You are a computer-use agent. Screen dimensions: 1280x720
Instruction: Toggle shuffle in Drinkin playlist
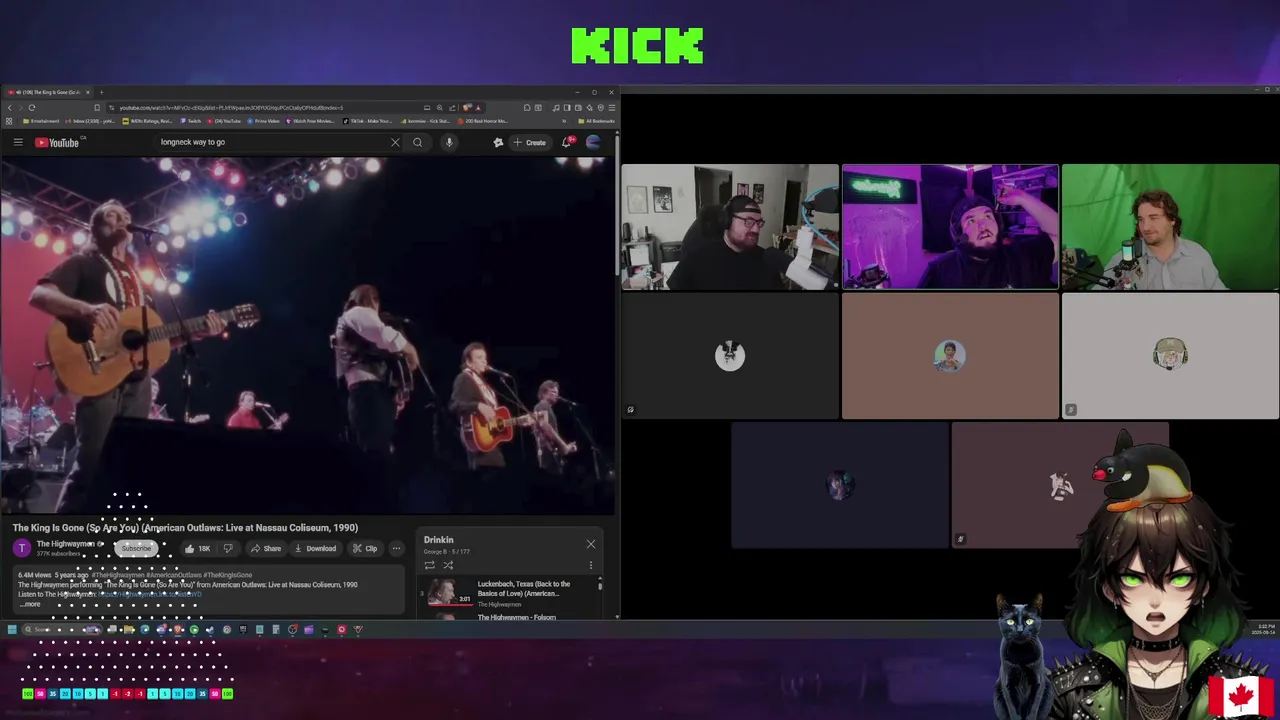[x=448, y=565]
